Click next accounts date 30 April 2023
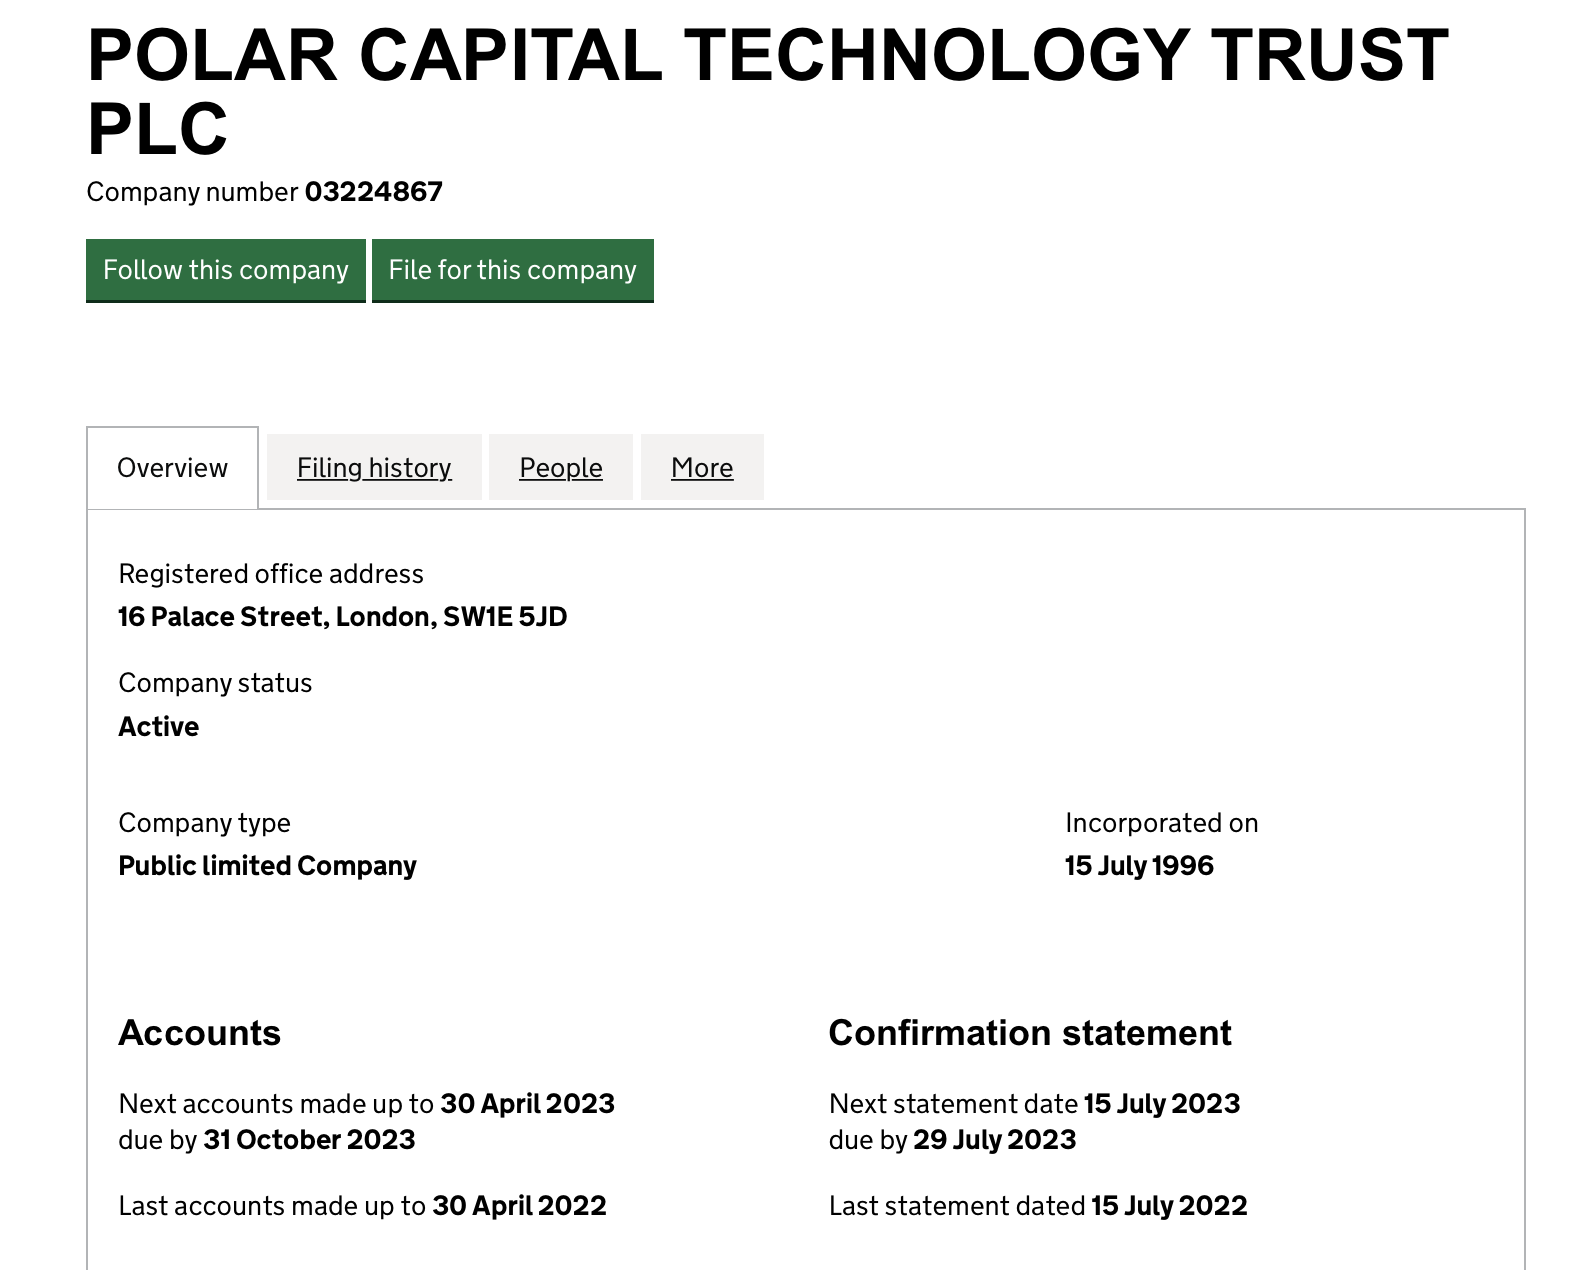 click(x=528, y=1104)
